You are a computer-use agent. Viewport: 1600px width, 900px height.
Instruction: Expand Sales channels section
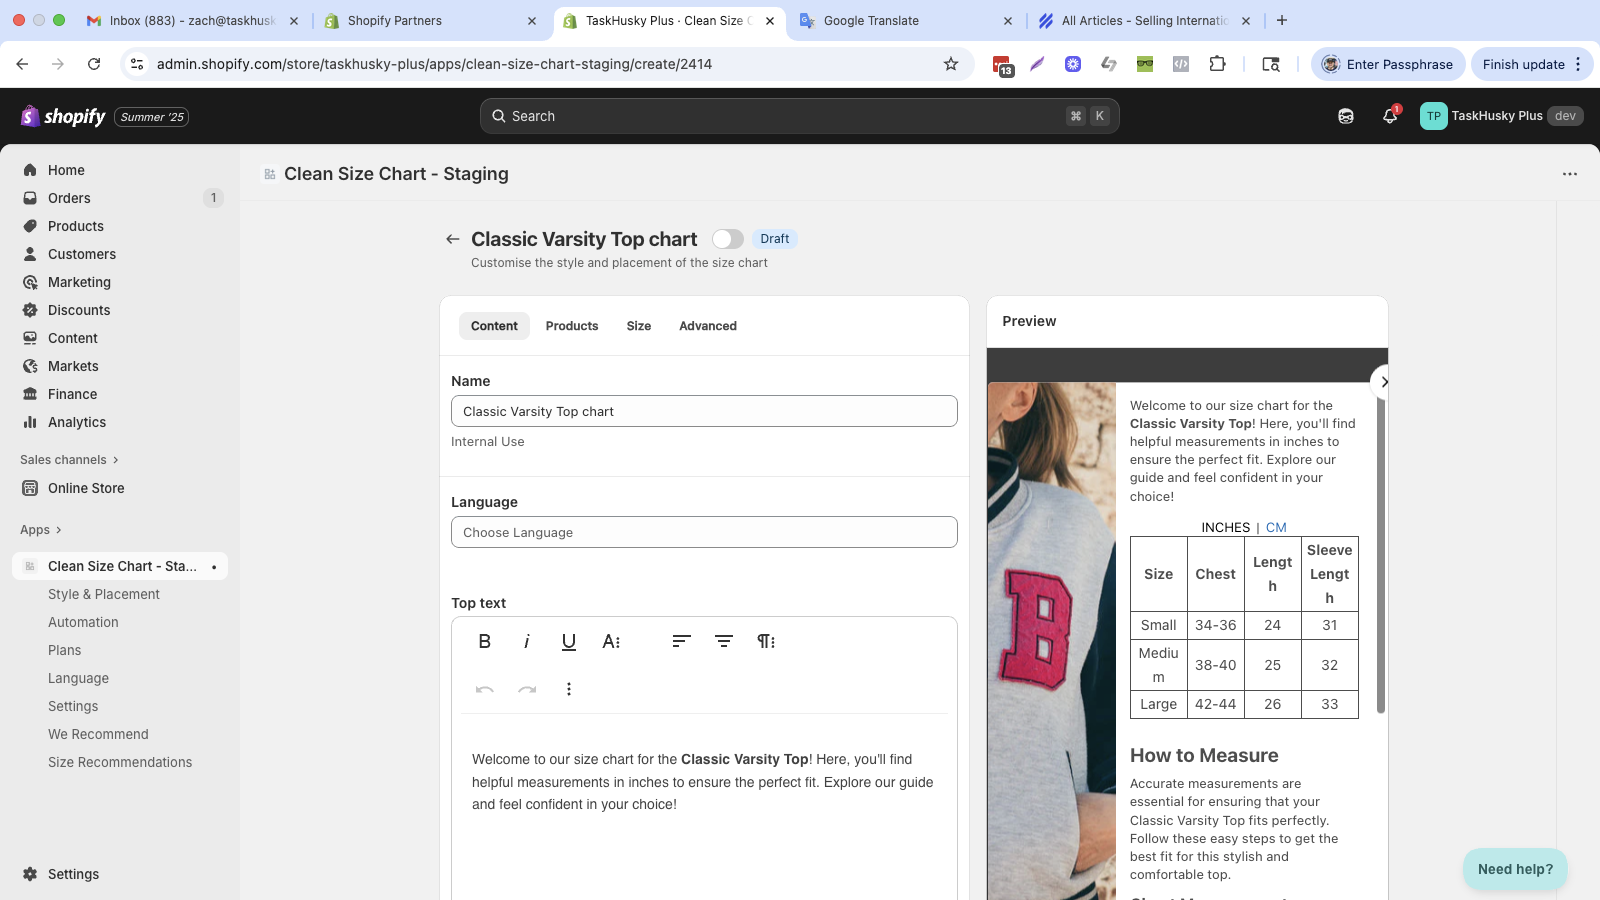click(69, 460)
